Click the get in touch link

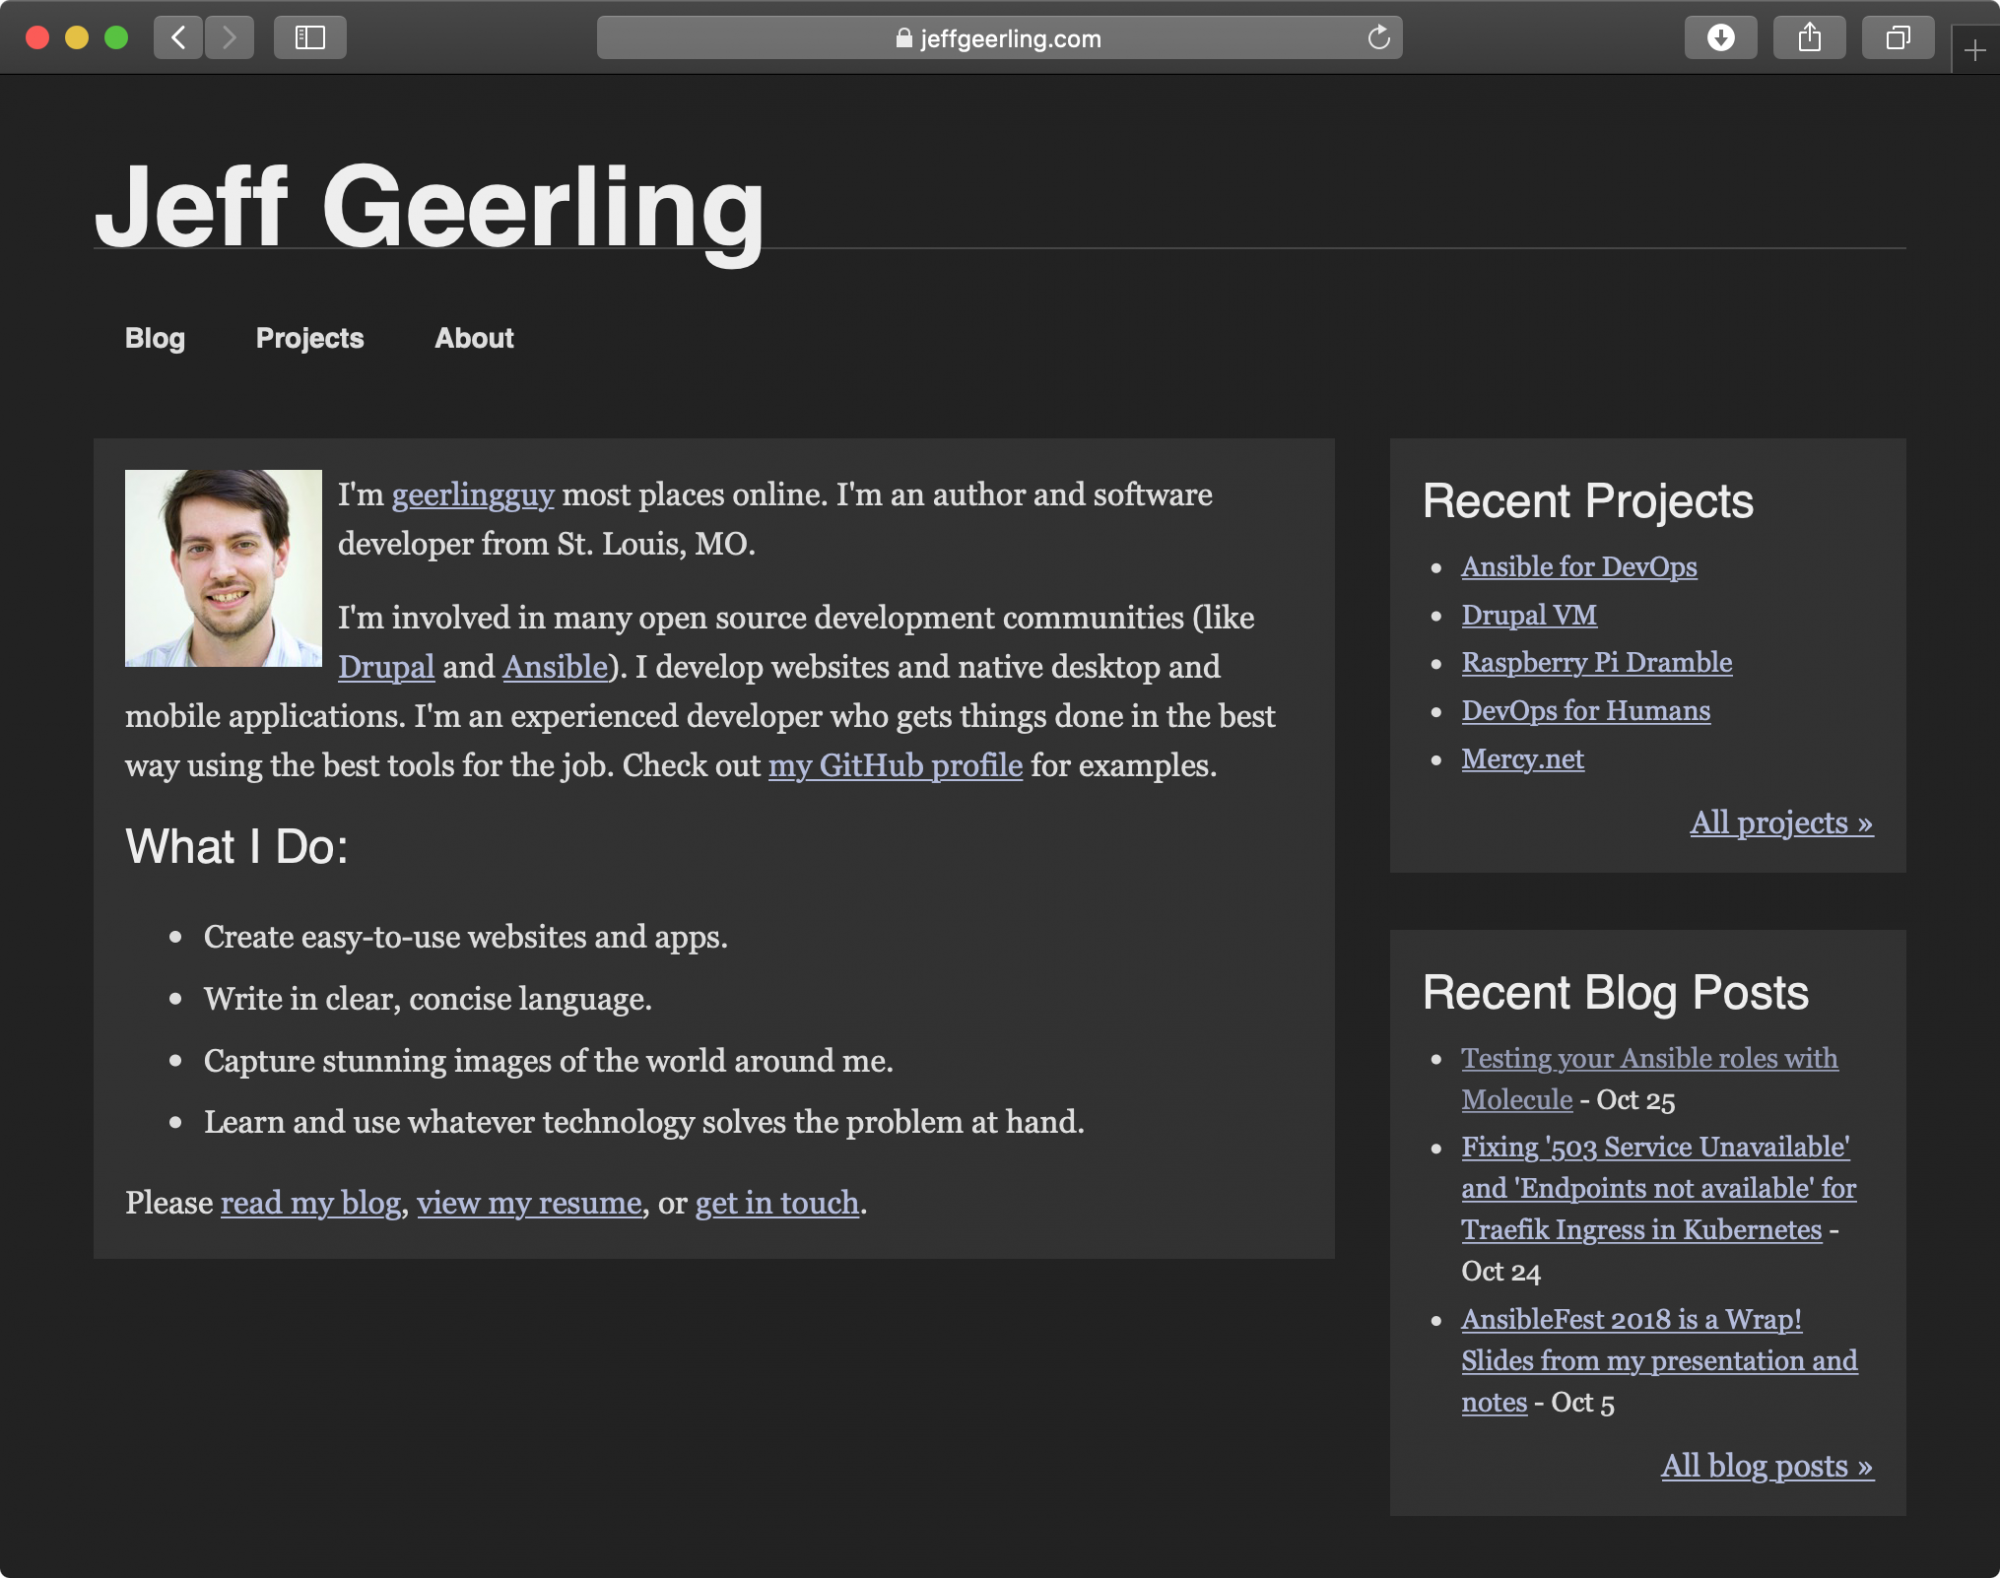pos(777,1203)
